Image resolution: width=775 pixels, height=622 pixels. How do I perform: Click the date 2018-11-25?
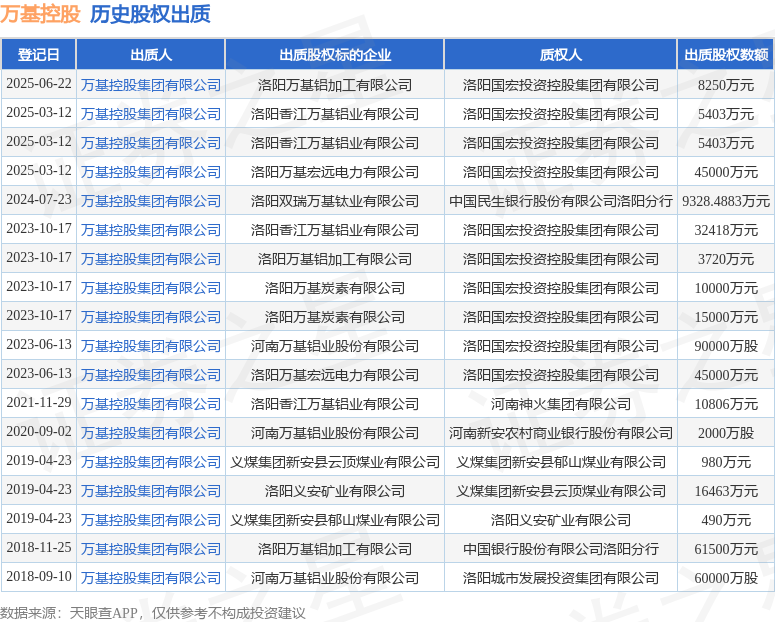39,548
